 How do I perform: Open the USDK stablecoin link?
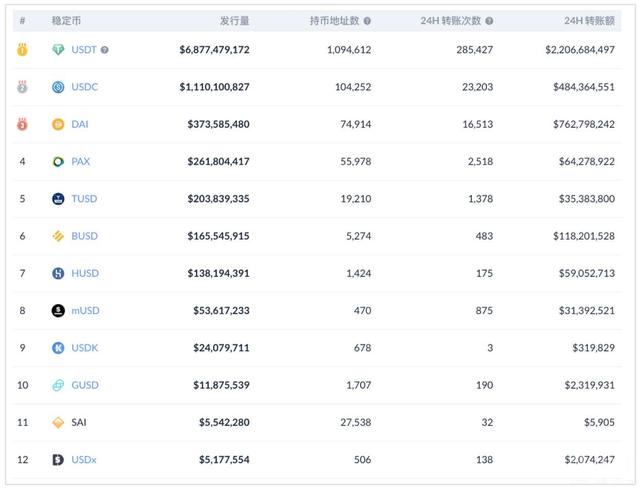[x=84, y=348]
